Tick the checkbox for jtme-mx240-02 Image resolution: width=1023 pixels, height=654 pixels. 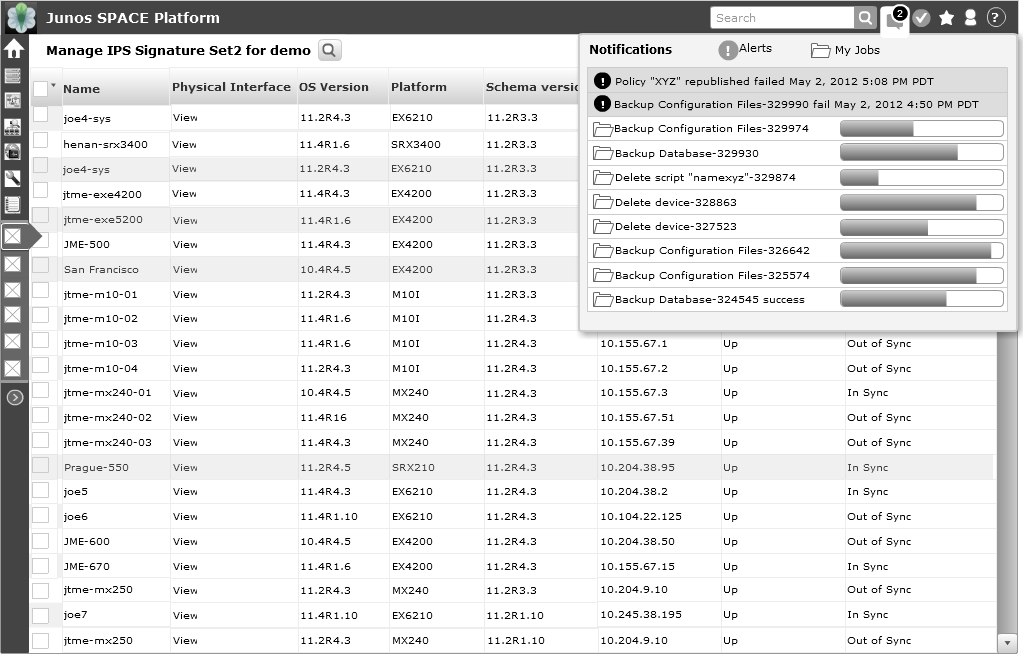click(40, 414)
